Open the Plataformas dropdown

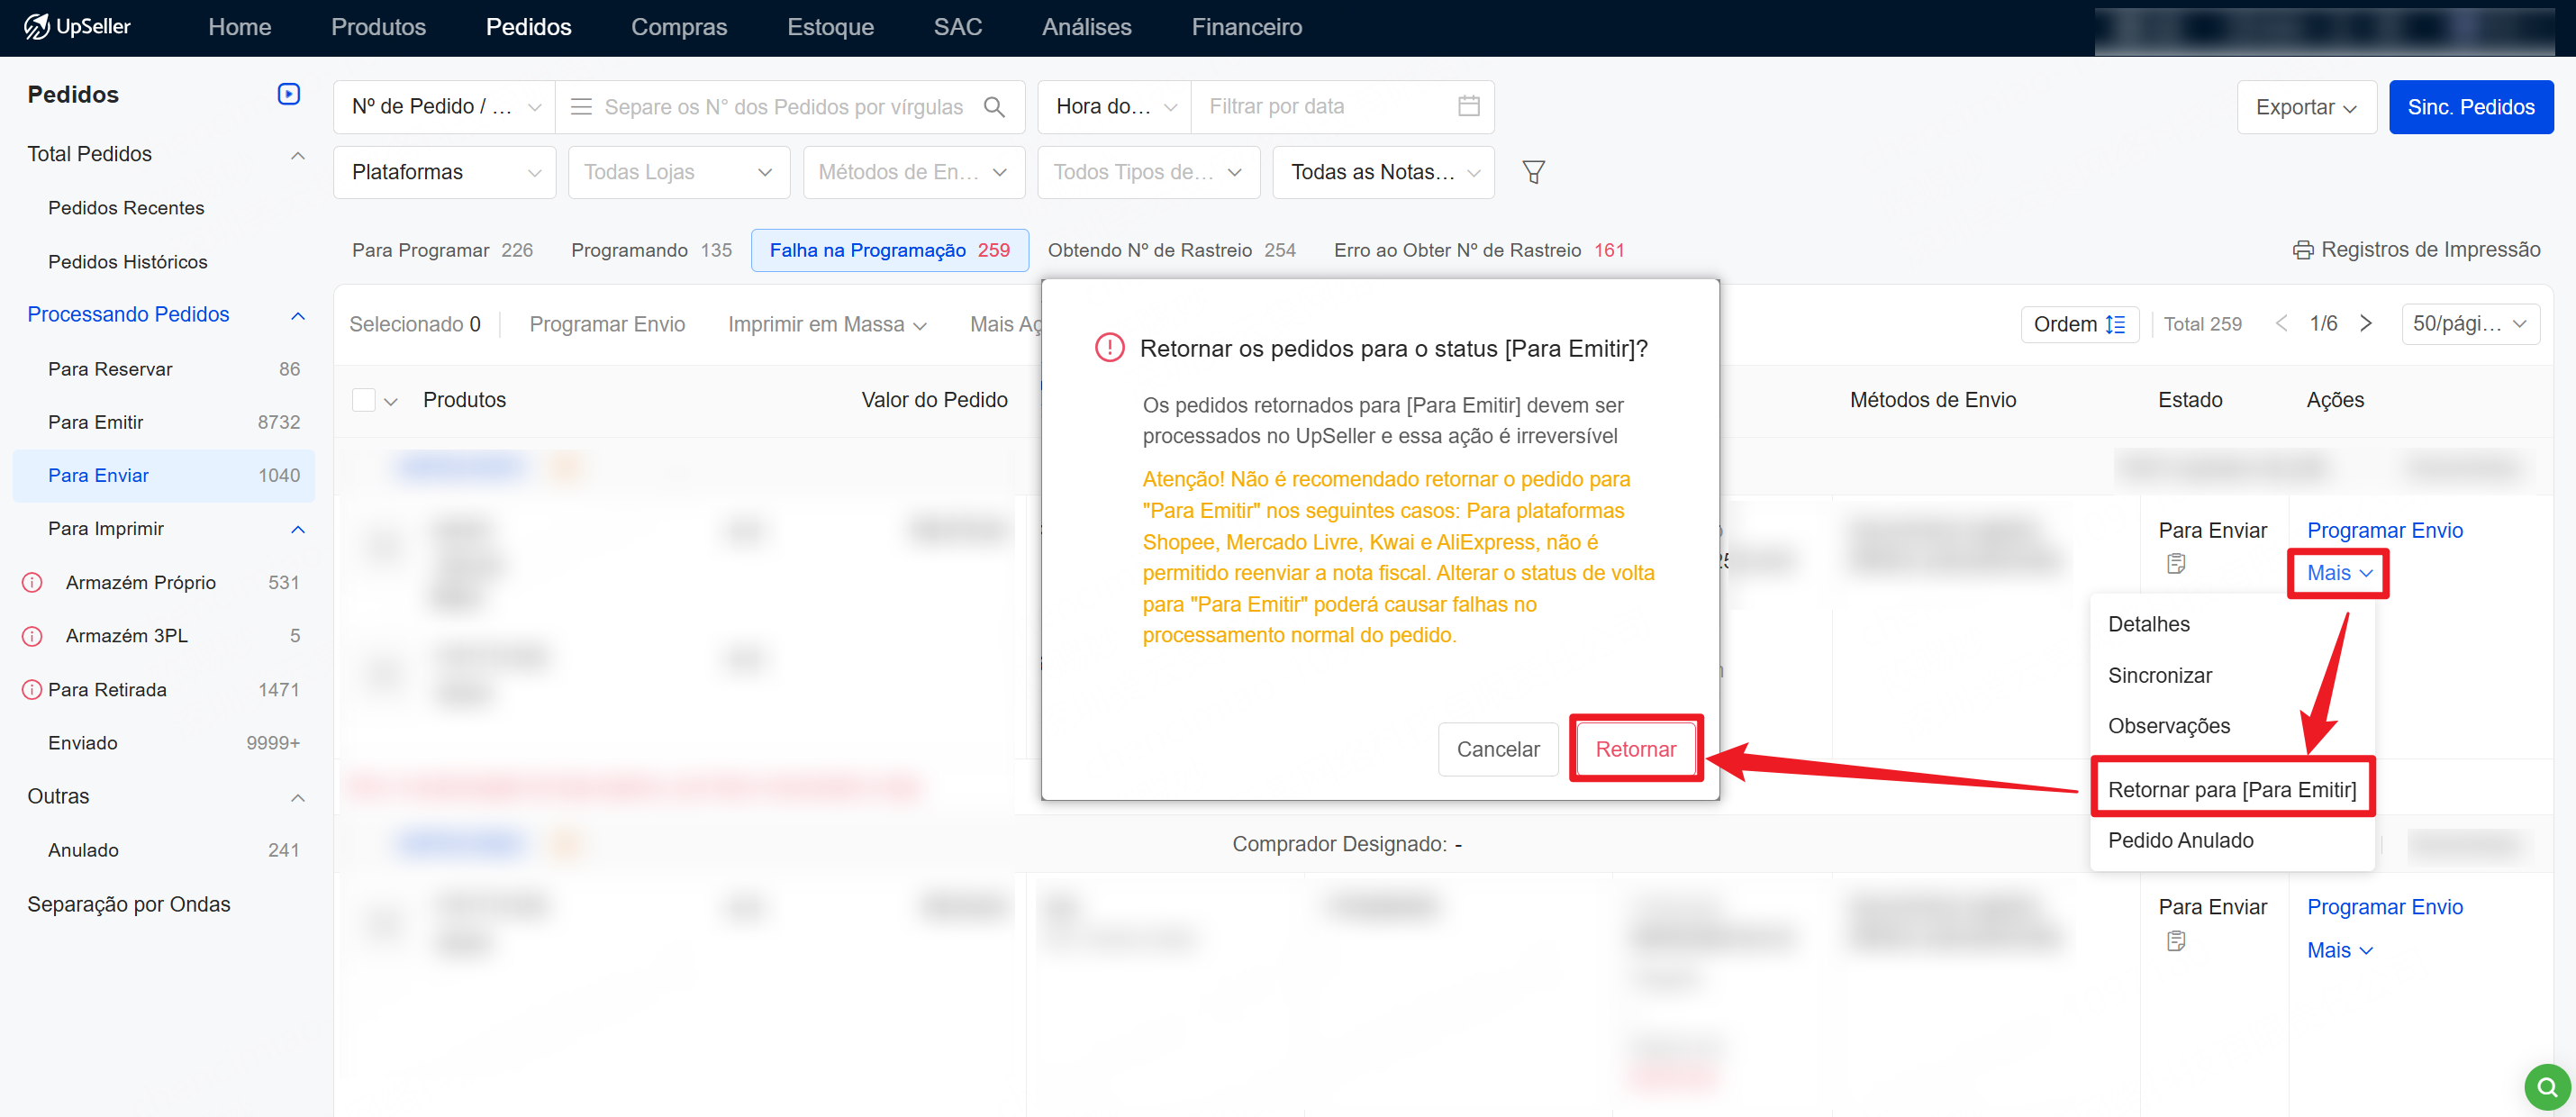444,172
